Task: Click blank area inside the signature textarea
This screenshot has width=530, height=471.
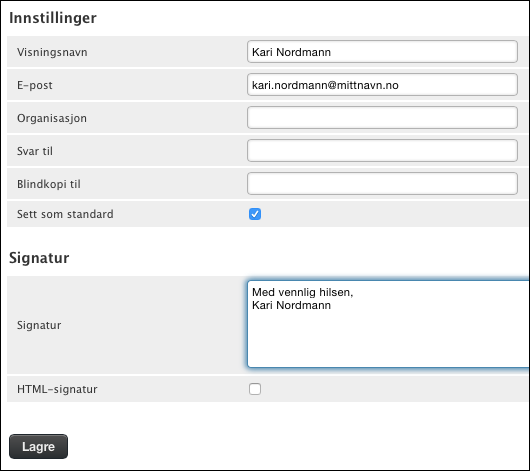Action: tap(389, 342)
